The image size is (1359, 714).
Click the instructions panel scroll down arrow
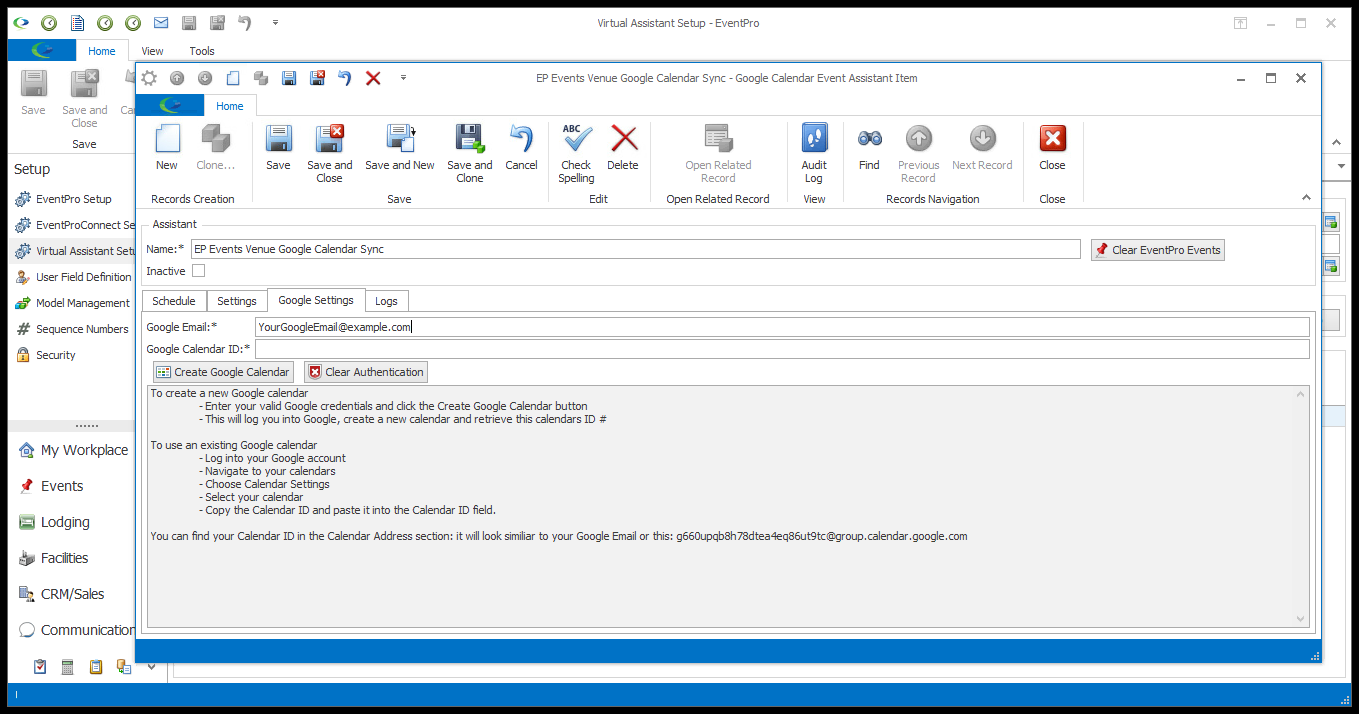pyautogui.click(x=1301, y=619)
